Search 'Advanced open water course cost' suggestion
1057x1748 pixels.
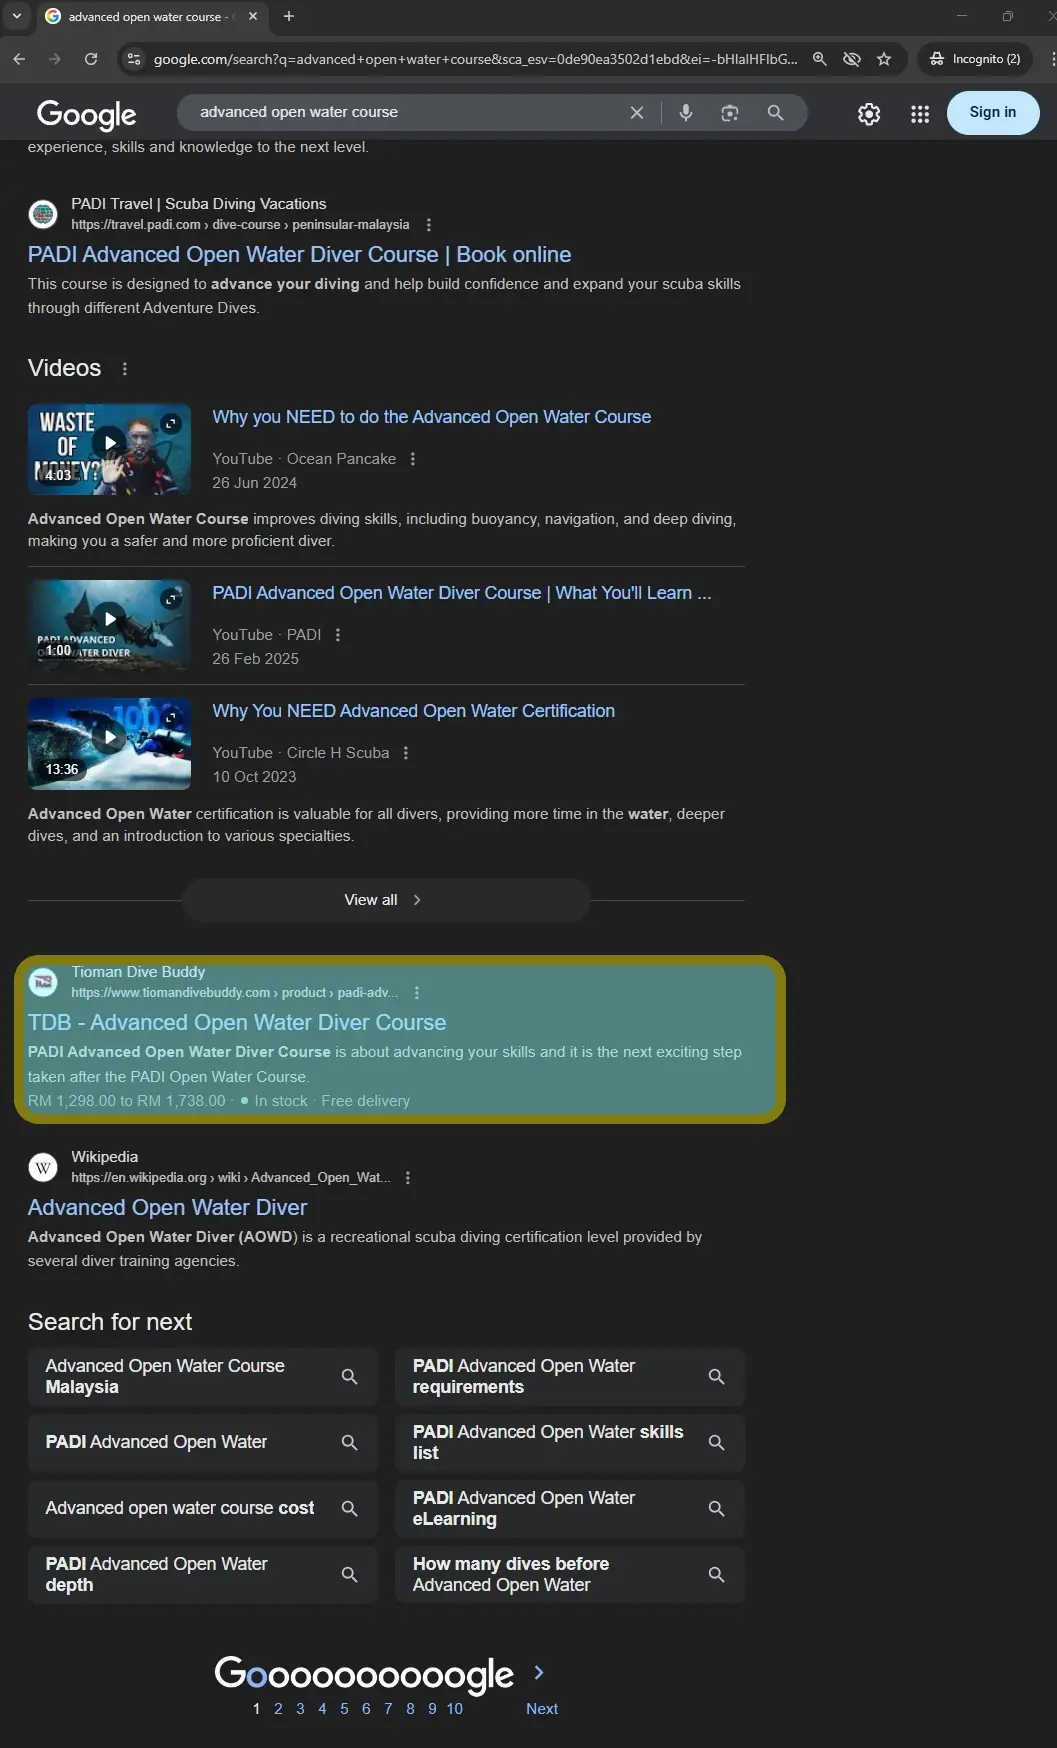click(x=203, y=1509)
